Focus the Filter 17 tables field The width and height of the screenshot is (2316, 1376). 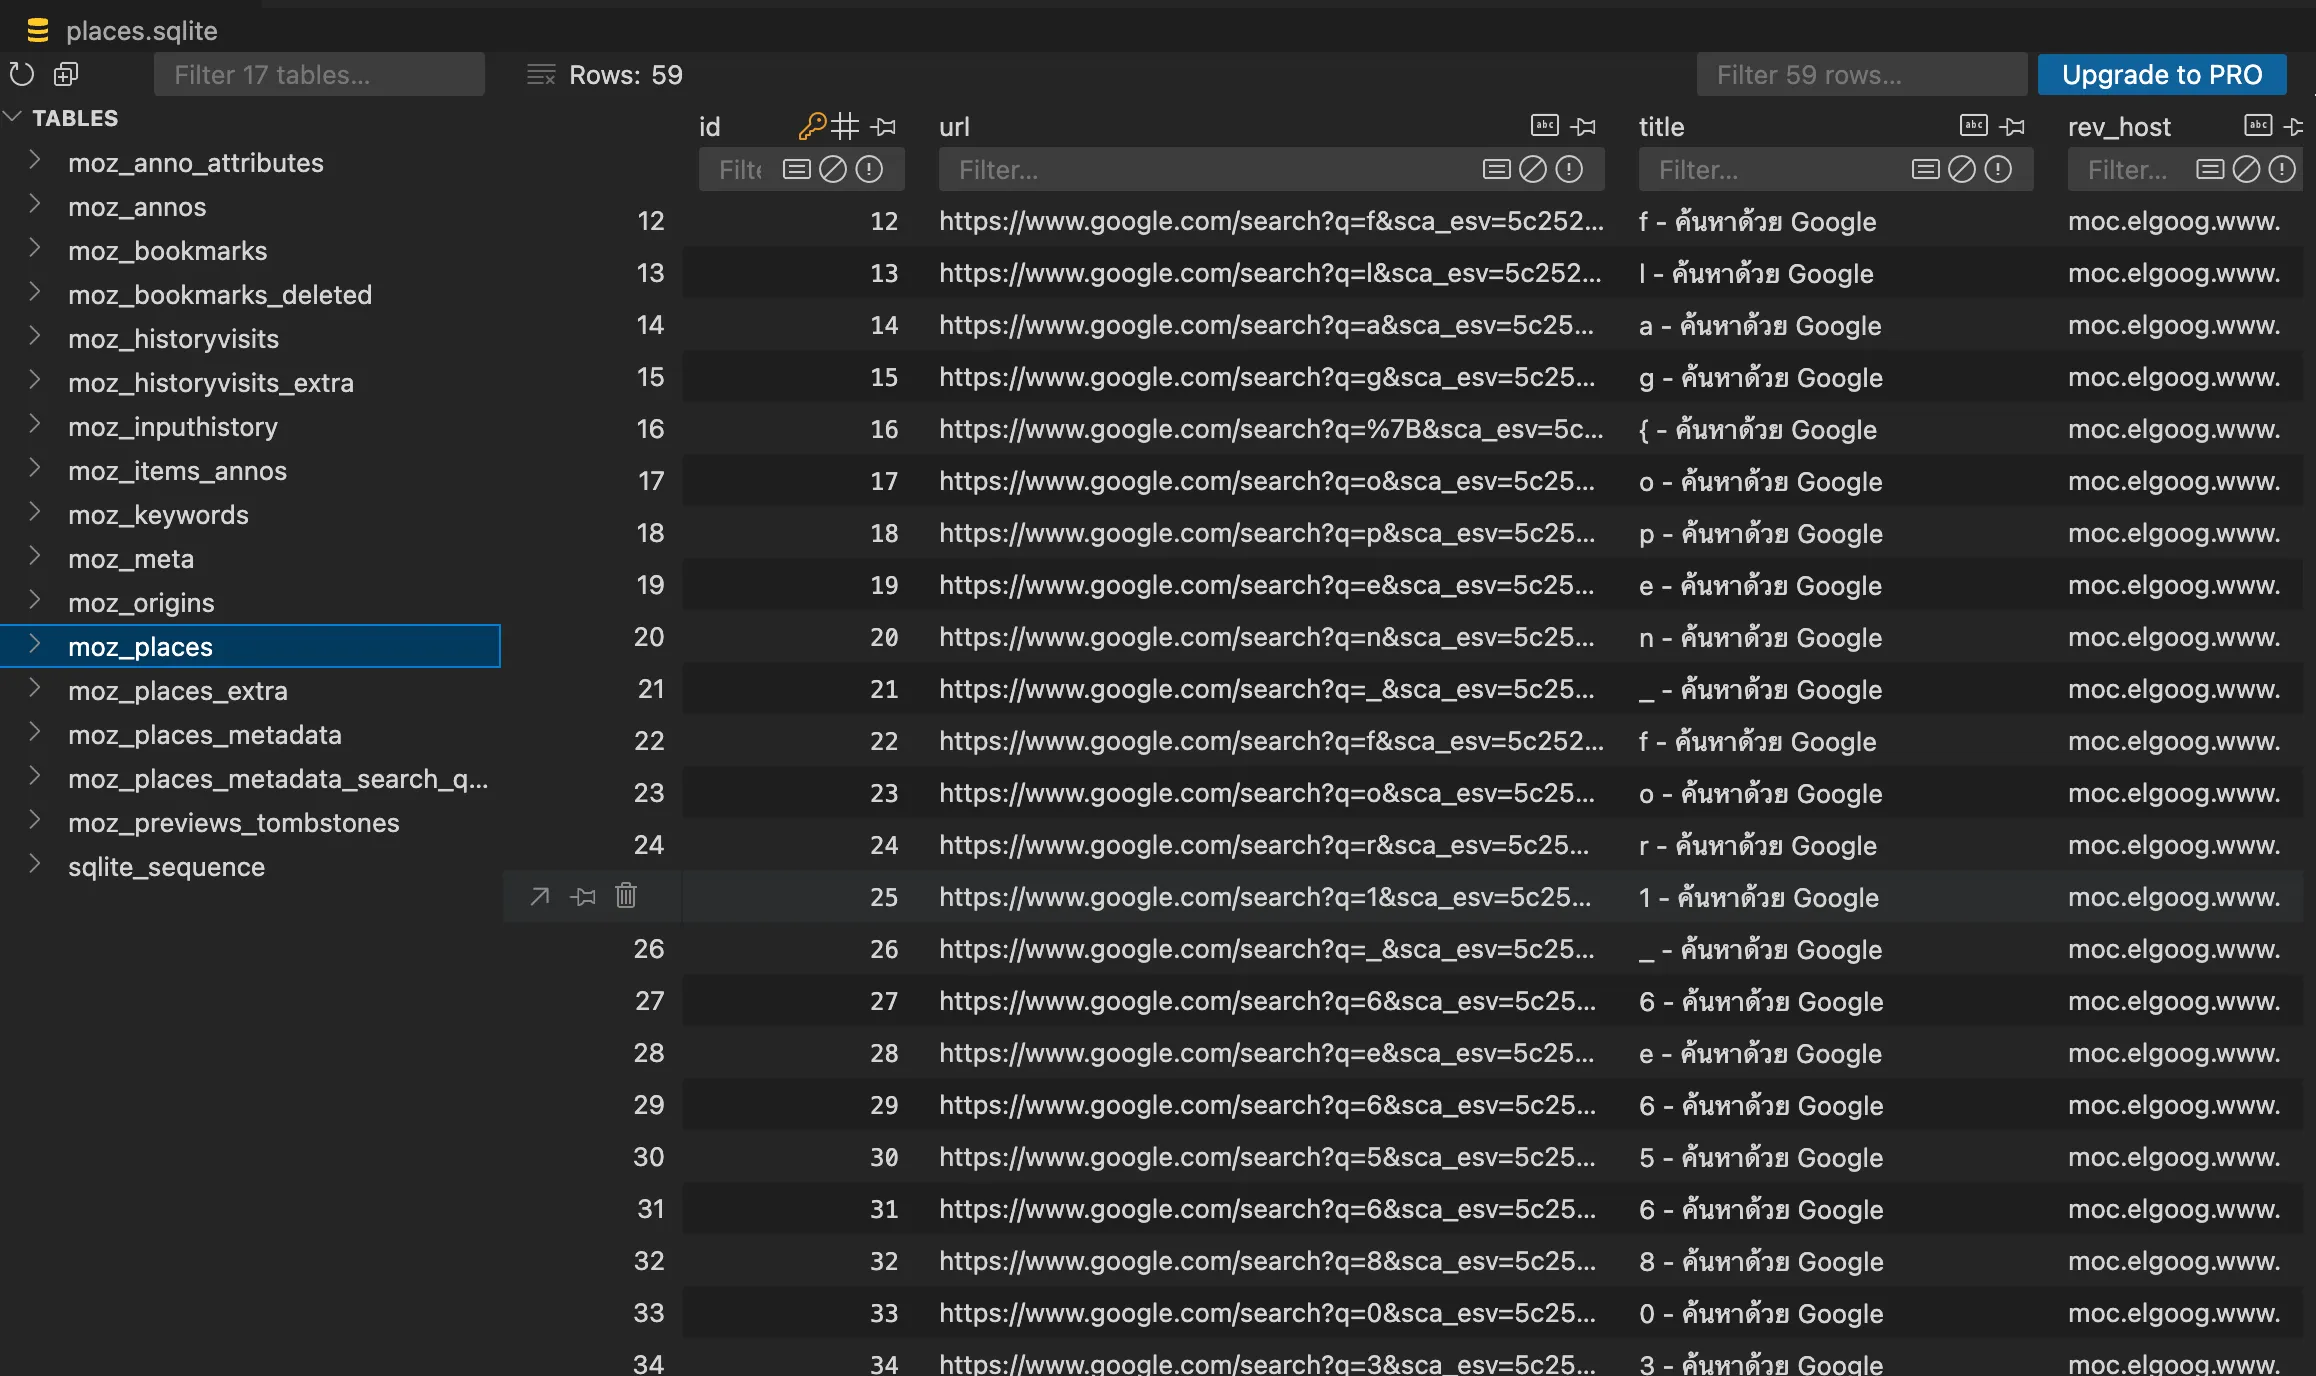[319, 75]
